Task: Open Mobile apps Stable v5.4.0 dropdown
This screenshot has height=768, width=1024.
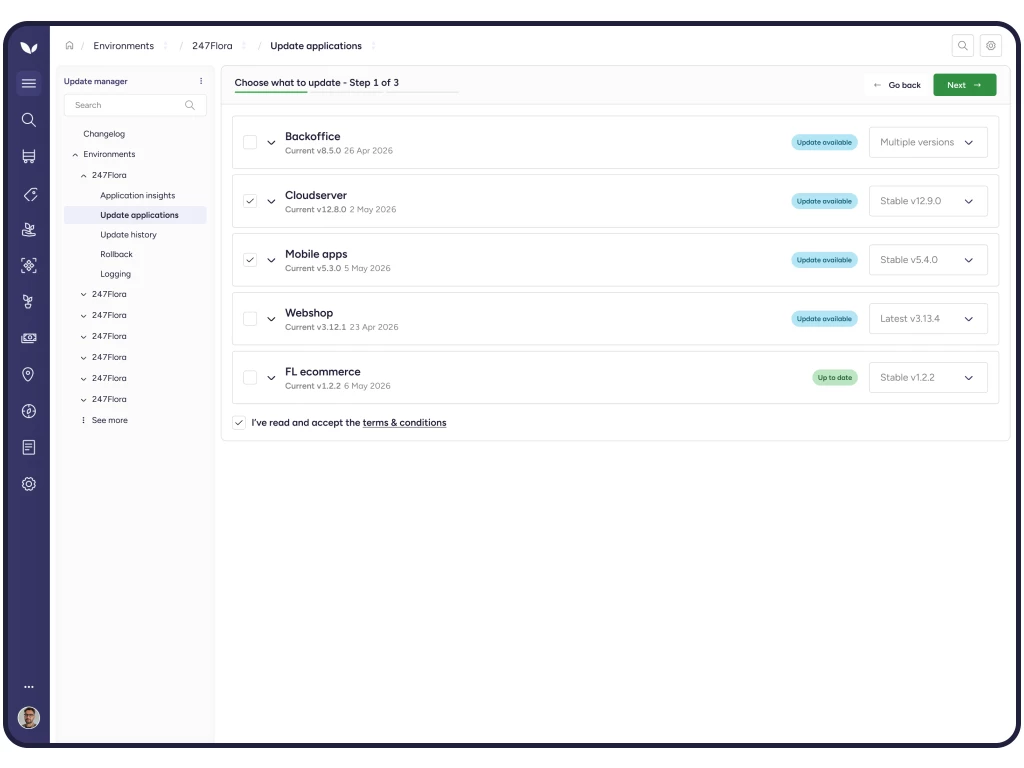Action: (928, 260)
